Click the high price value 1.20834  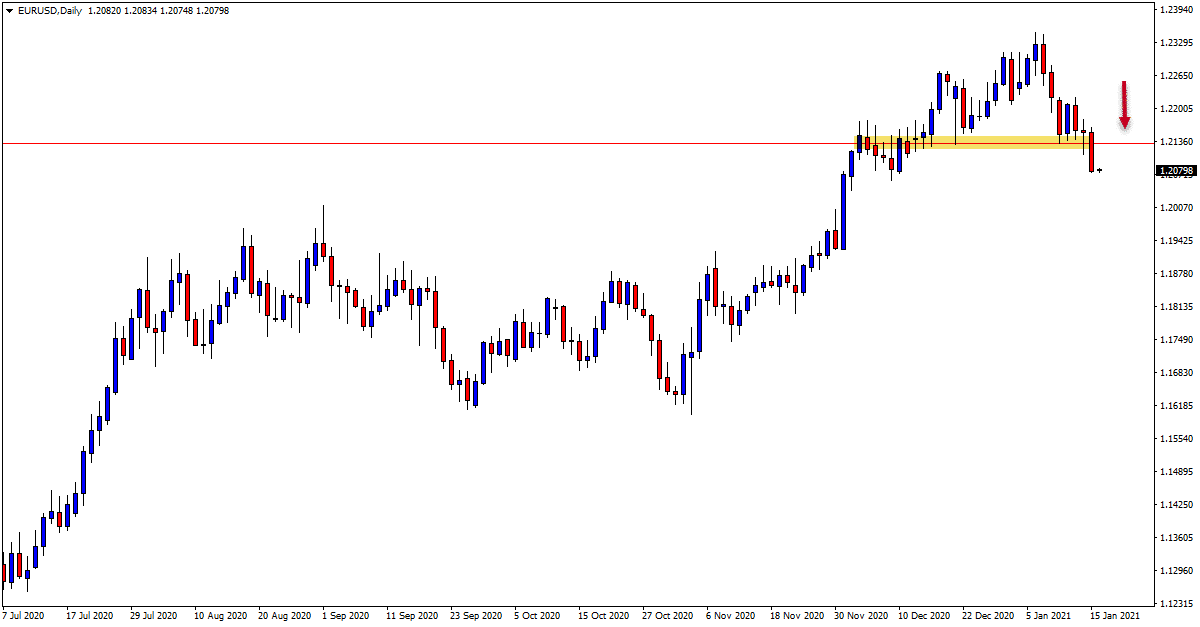[x=142, y=11]
